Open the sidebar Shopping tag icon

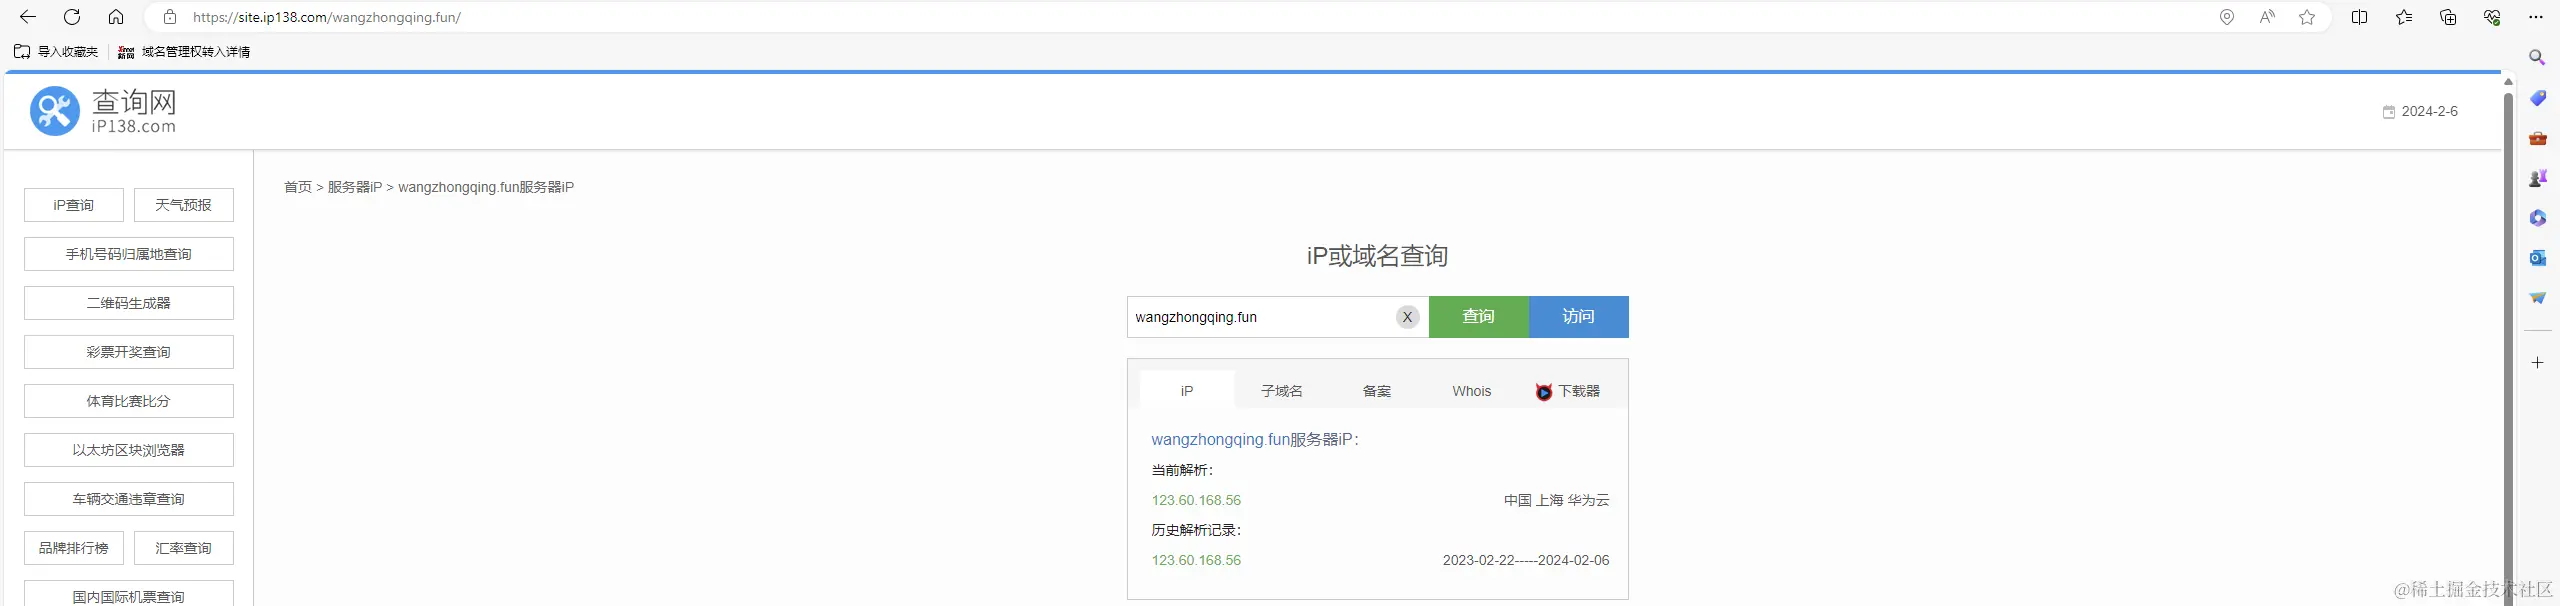[x=2537, y=98]
